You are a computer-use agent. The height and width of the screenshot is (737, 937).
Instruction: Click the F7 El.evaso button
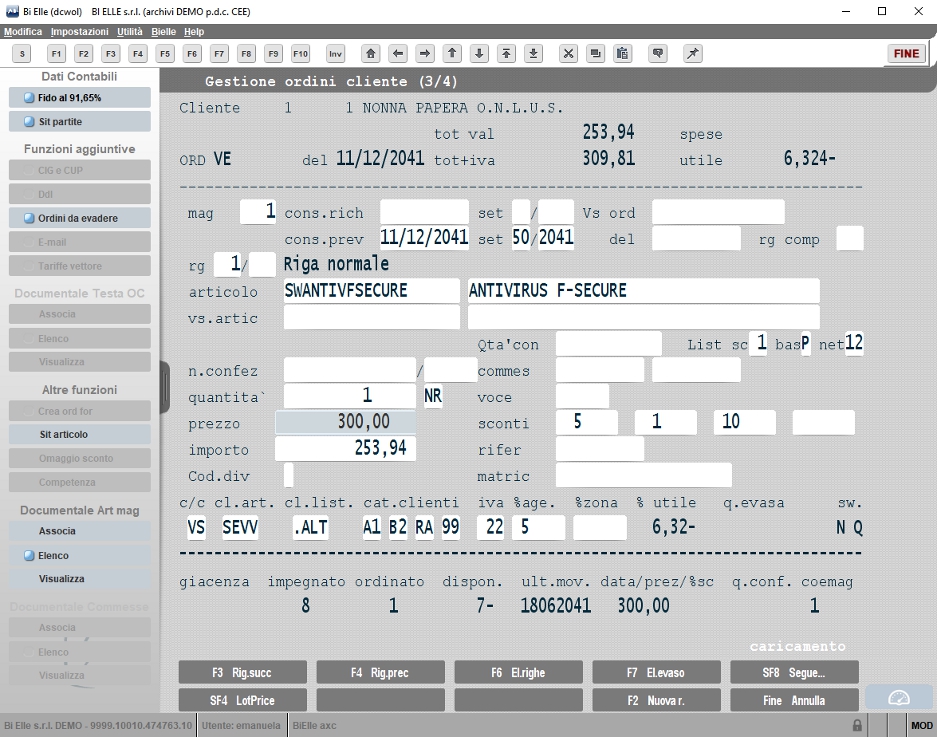tap(657, 672)
